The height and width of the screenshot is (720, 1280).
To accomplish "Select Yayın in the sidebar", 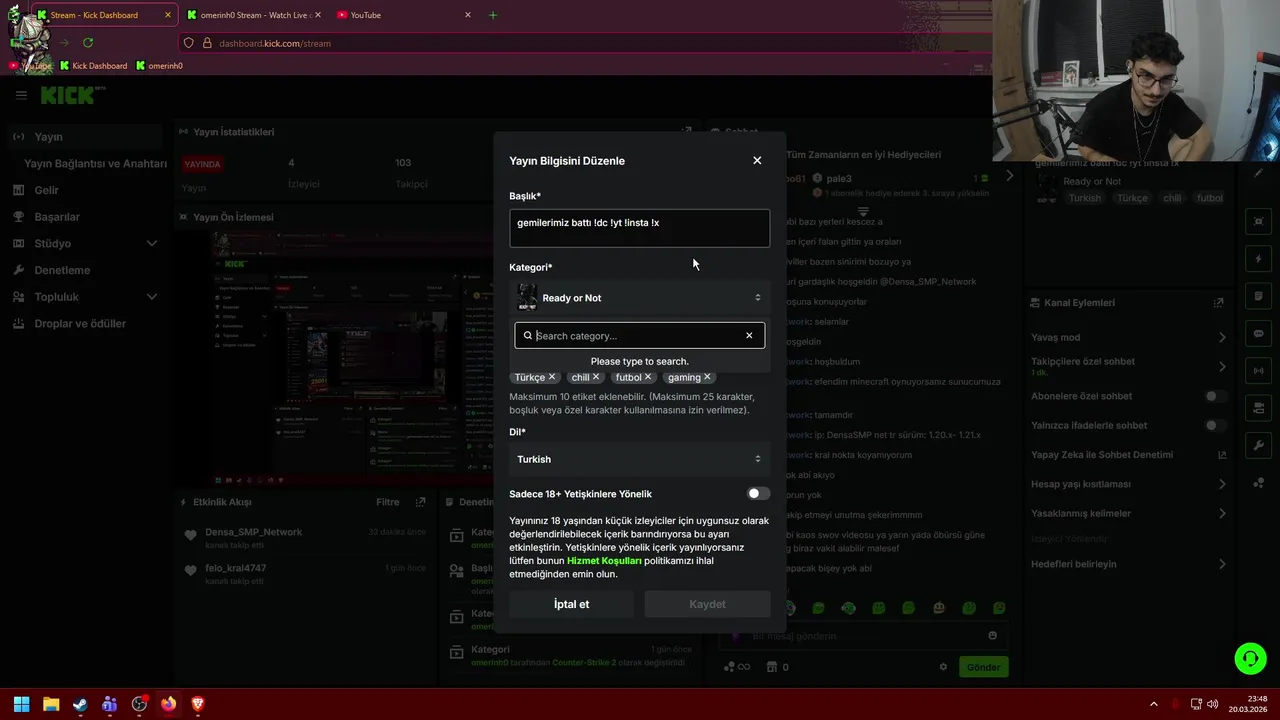I will 85,137.
